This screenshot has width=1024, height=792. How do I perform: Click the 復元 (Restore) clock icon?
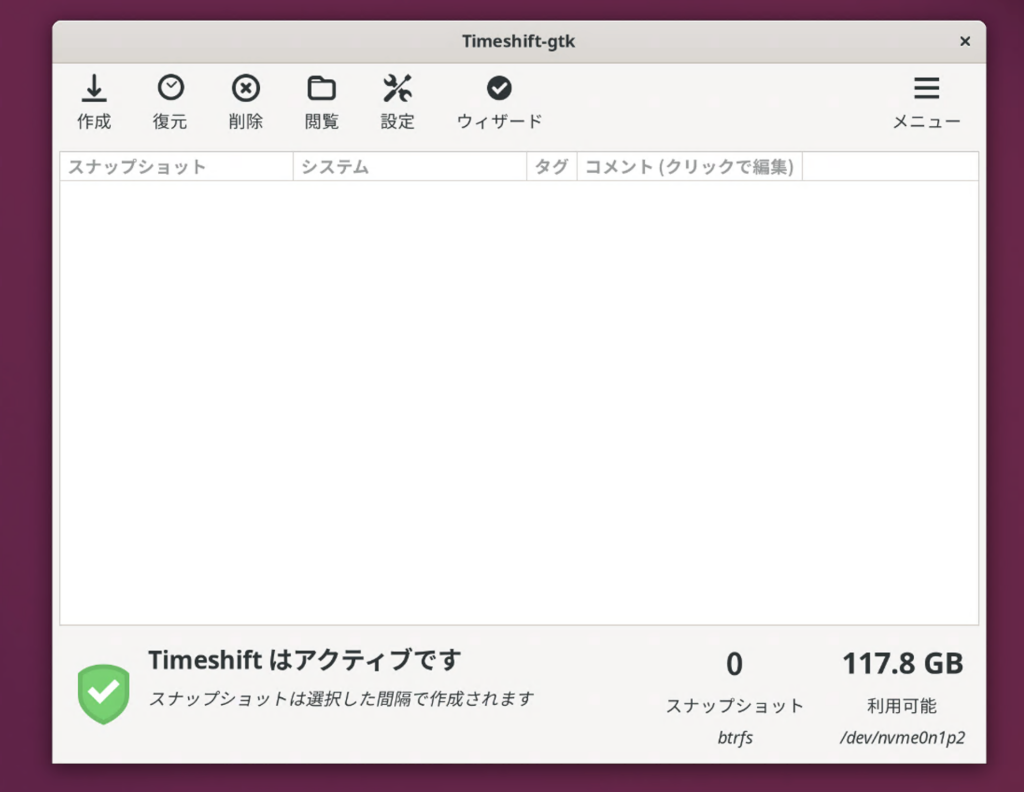click(170, 89)
